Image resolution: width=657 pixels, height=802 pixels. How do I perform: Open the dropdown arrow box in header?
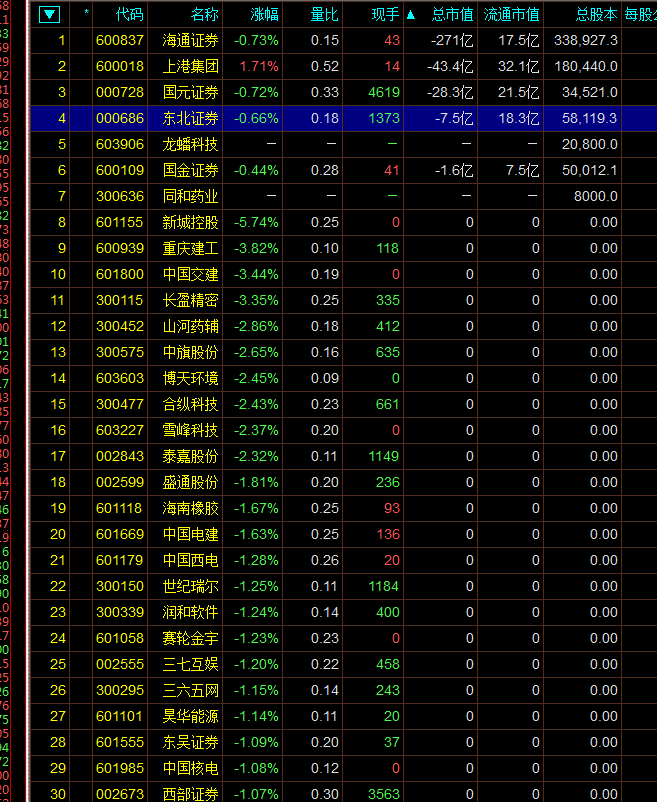tap(50, 14)
